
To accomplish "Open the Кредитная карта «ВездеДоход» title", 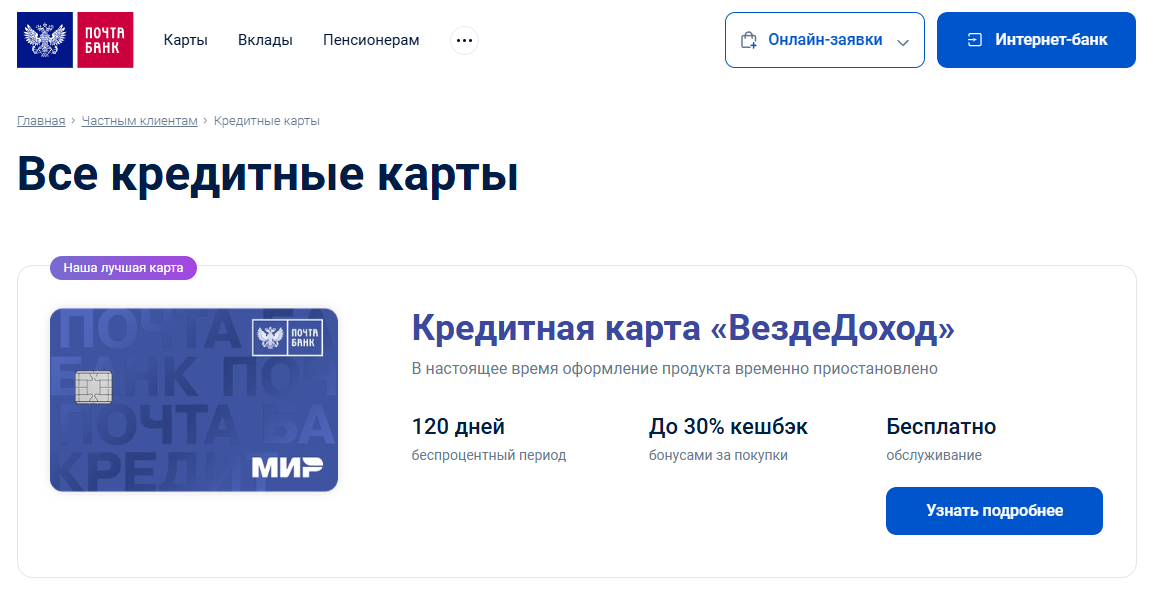I will pyautogui.click(x=683, y=328).
